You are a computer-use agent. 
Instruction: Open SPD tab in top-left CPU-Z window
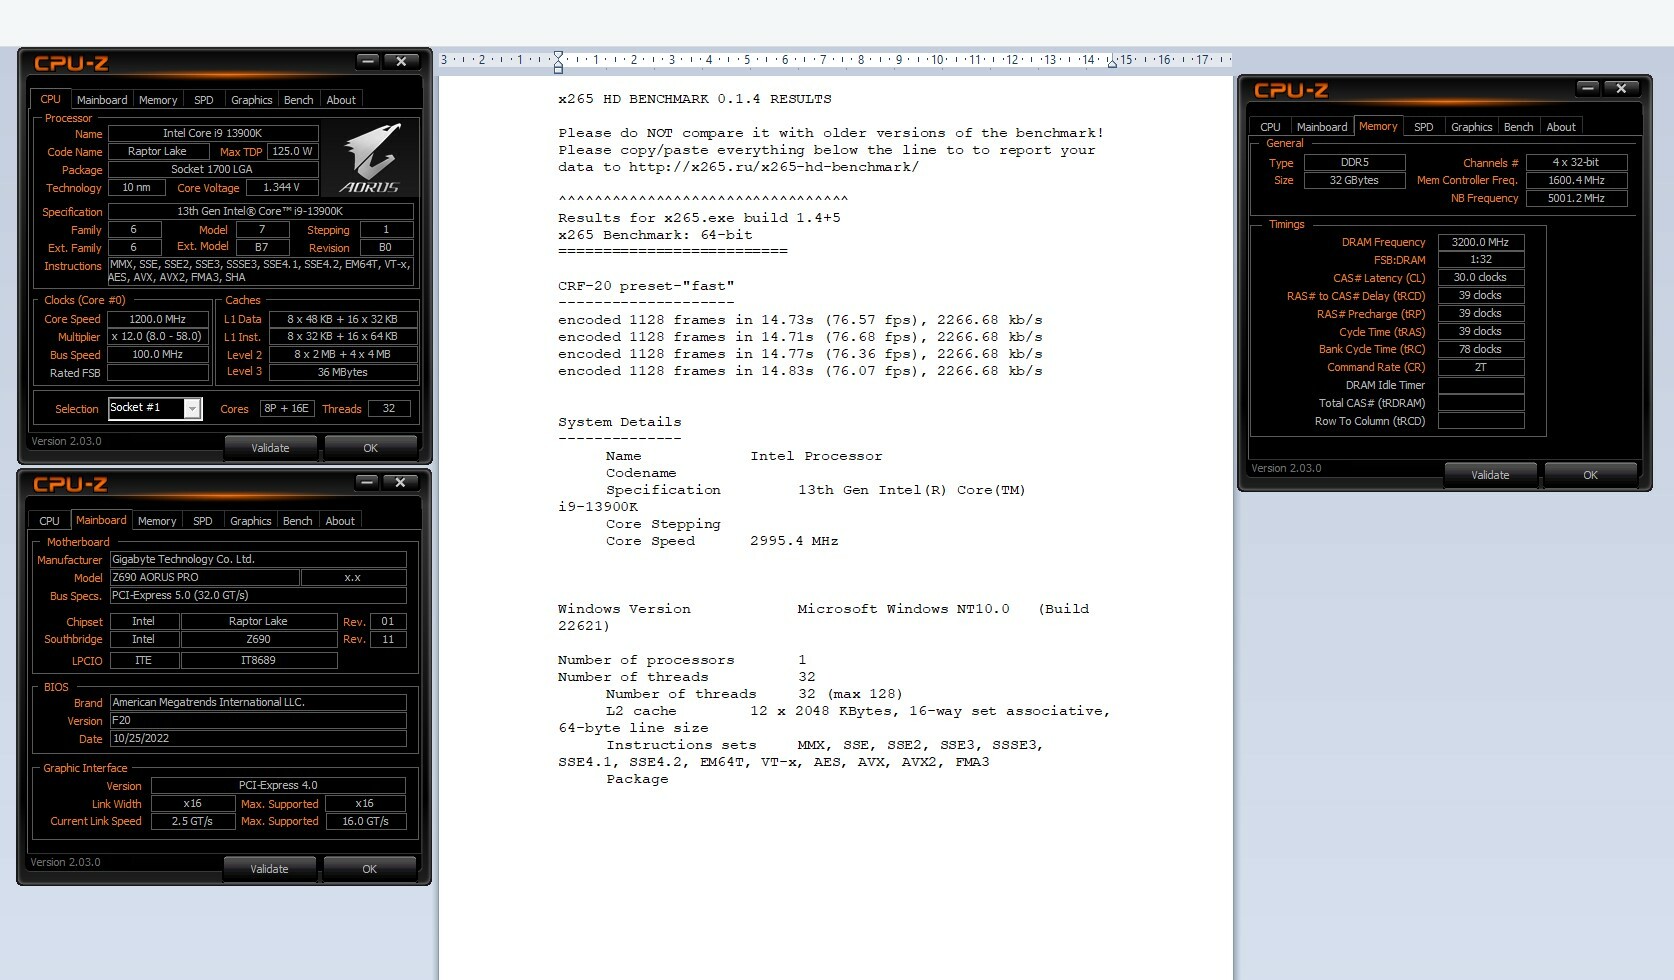pos(204,100)
